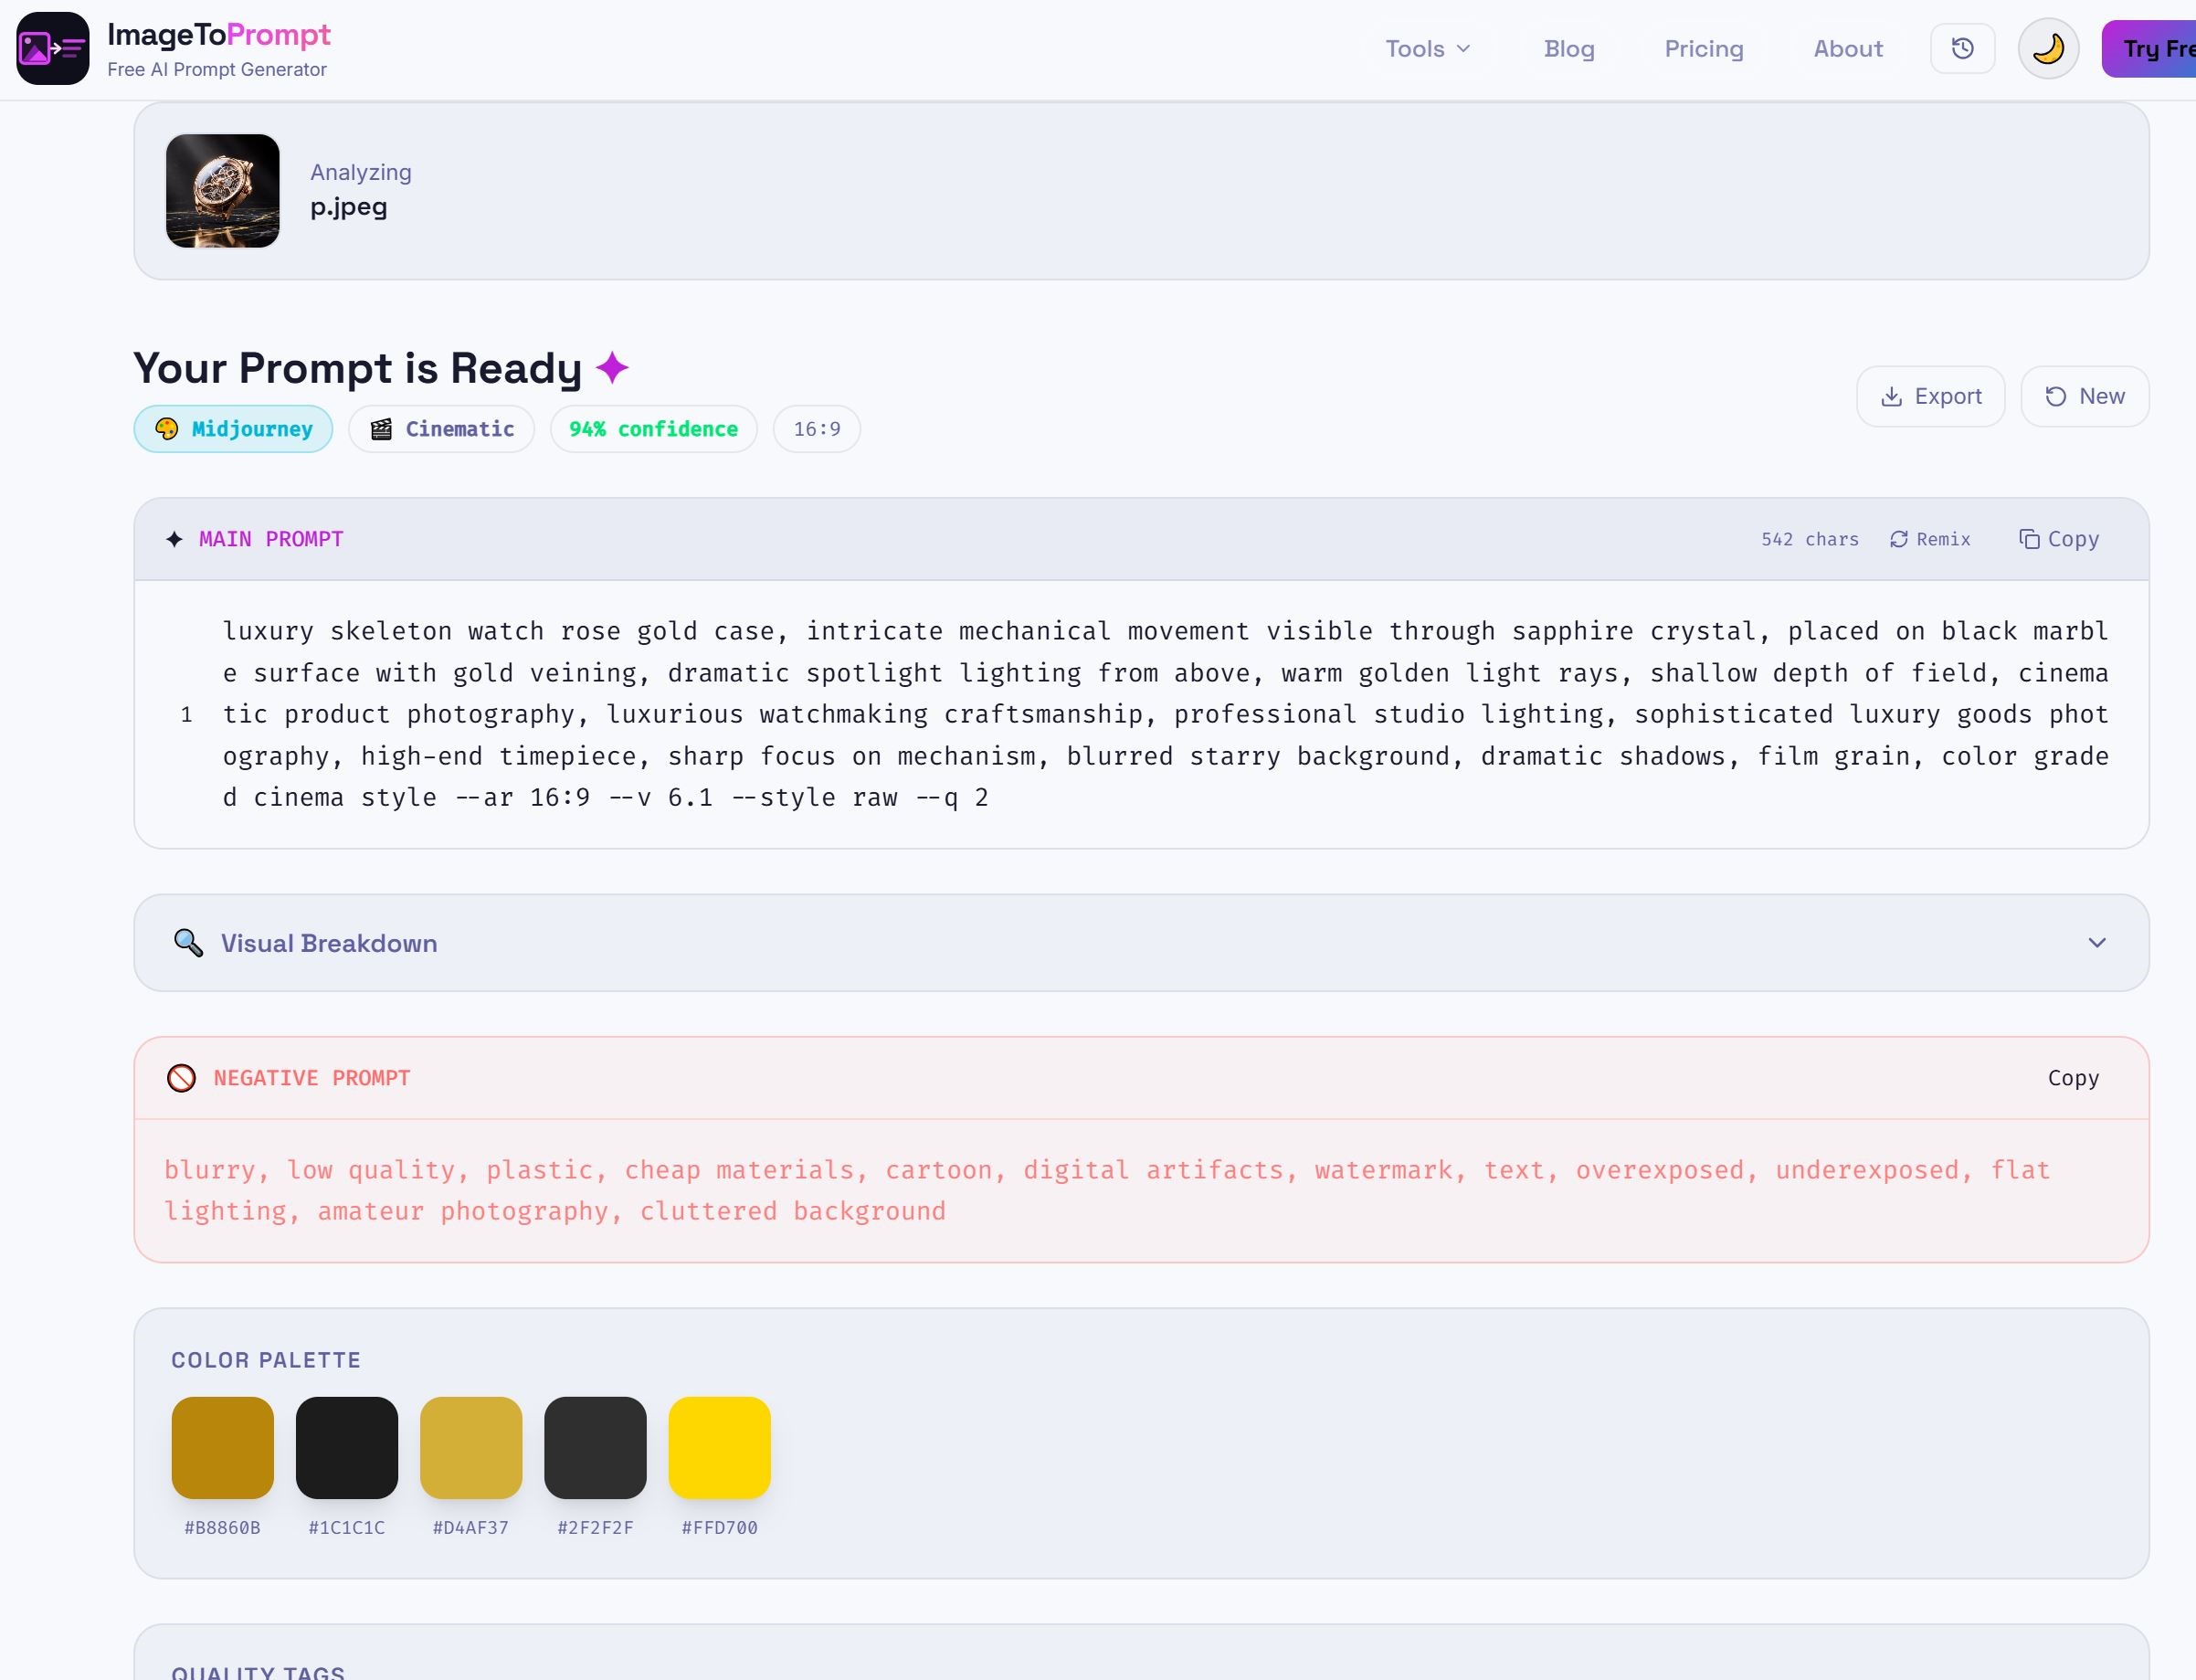The image size is (2196, 1680).
Task: Click the New restart icon button
Action: point(2084,396)
